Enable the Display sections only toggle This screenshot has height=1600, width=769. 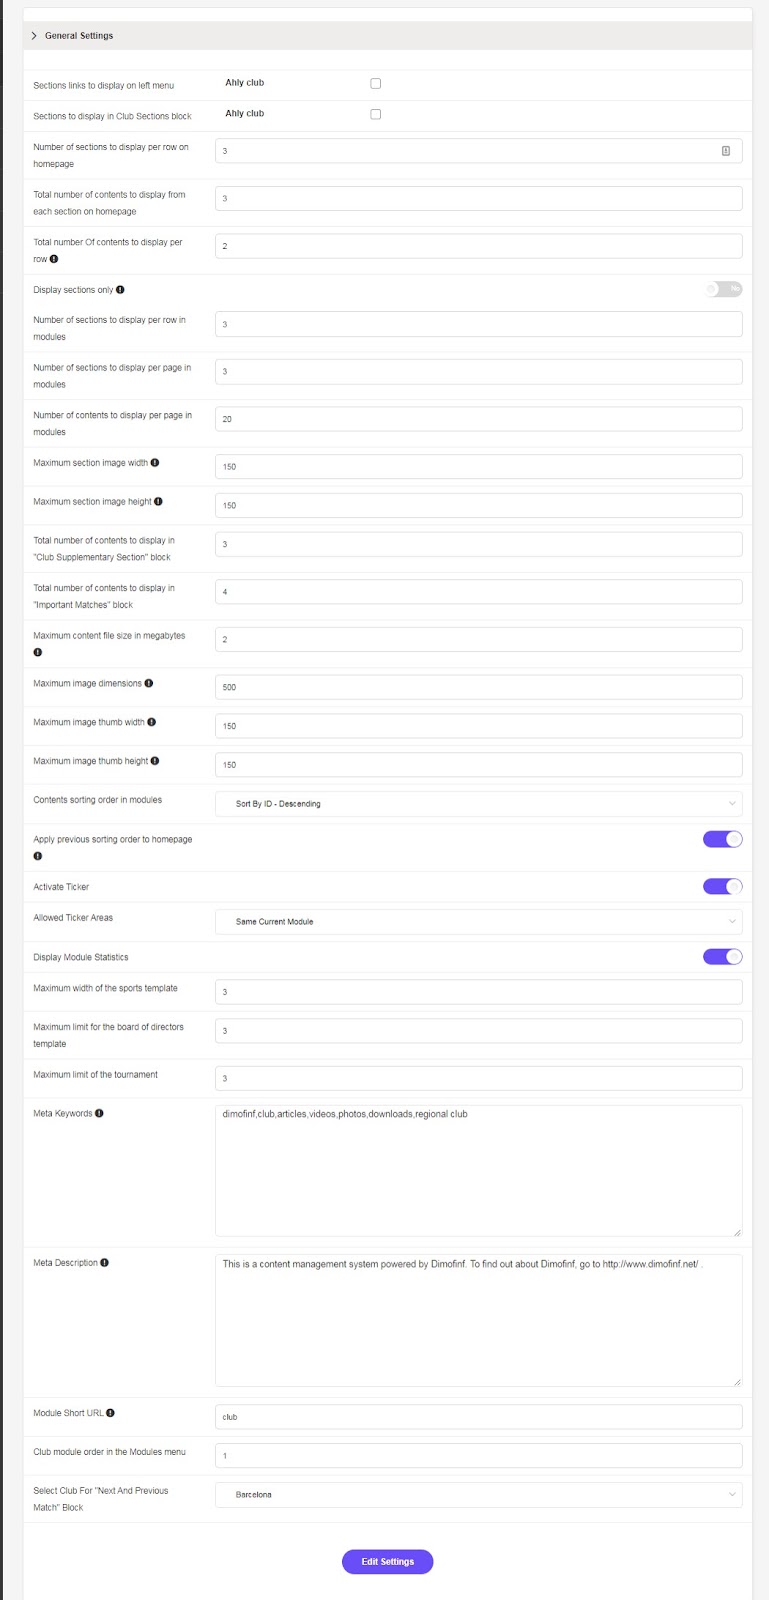(x=723, y=289)
